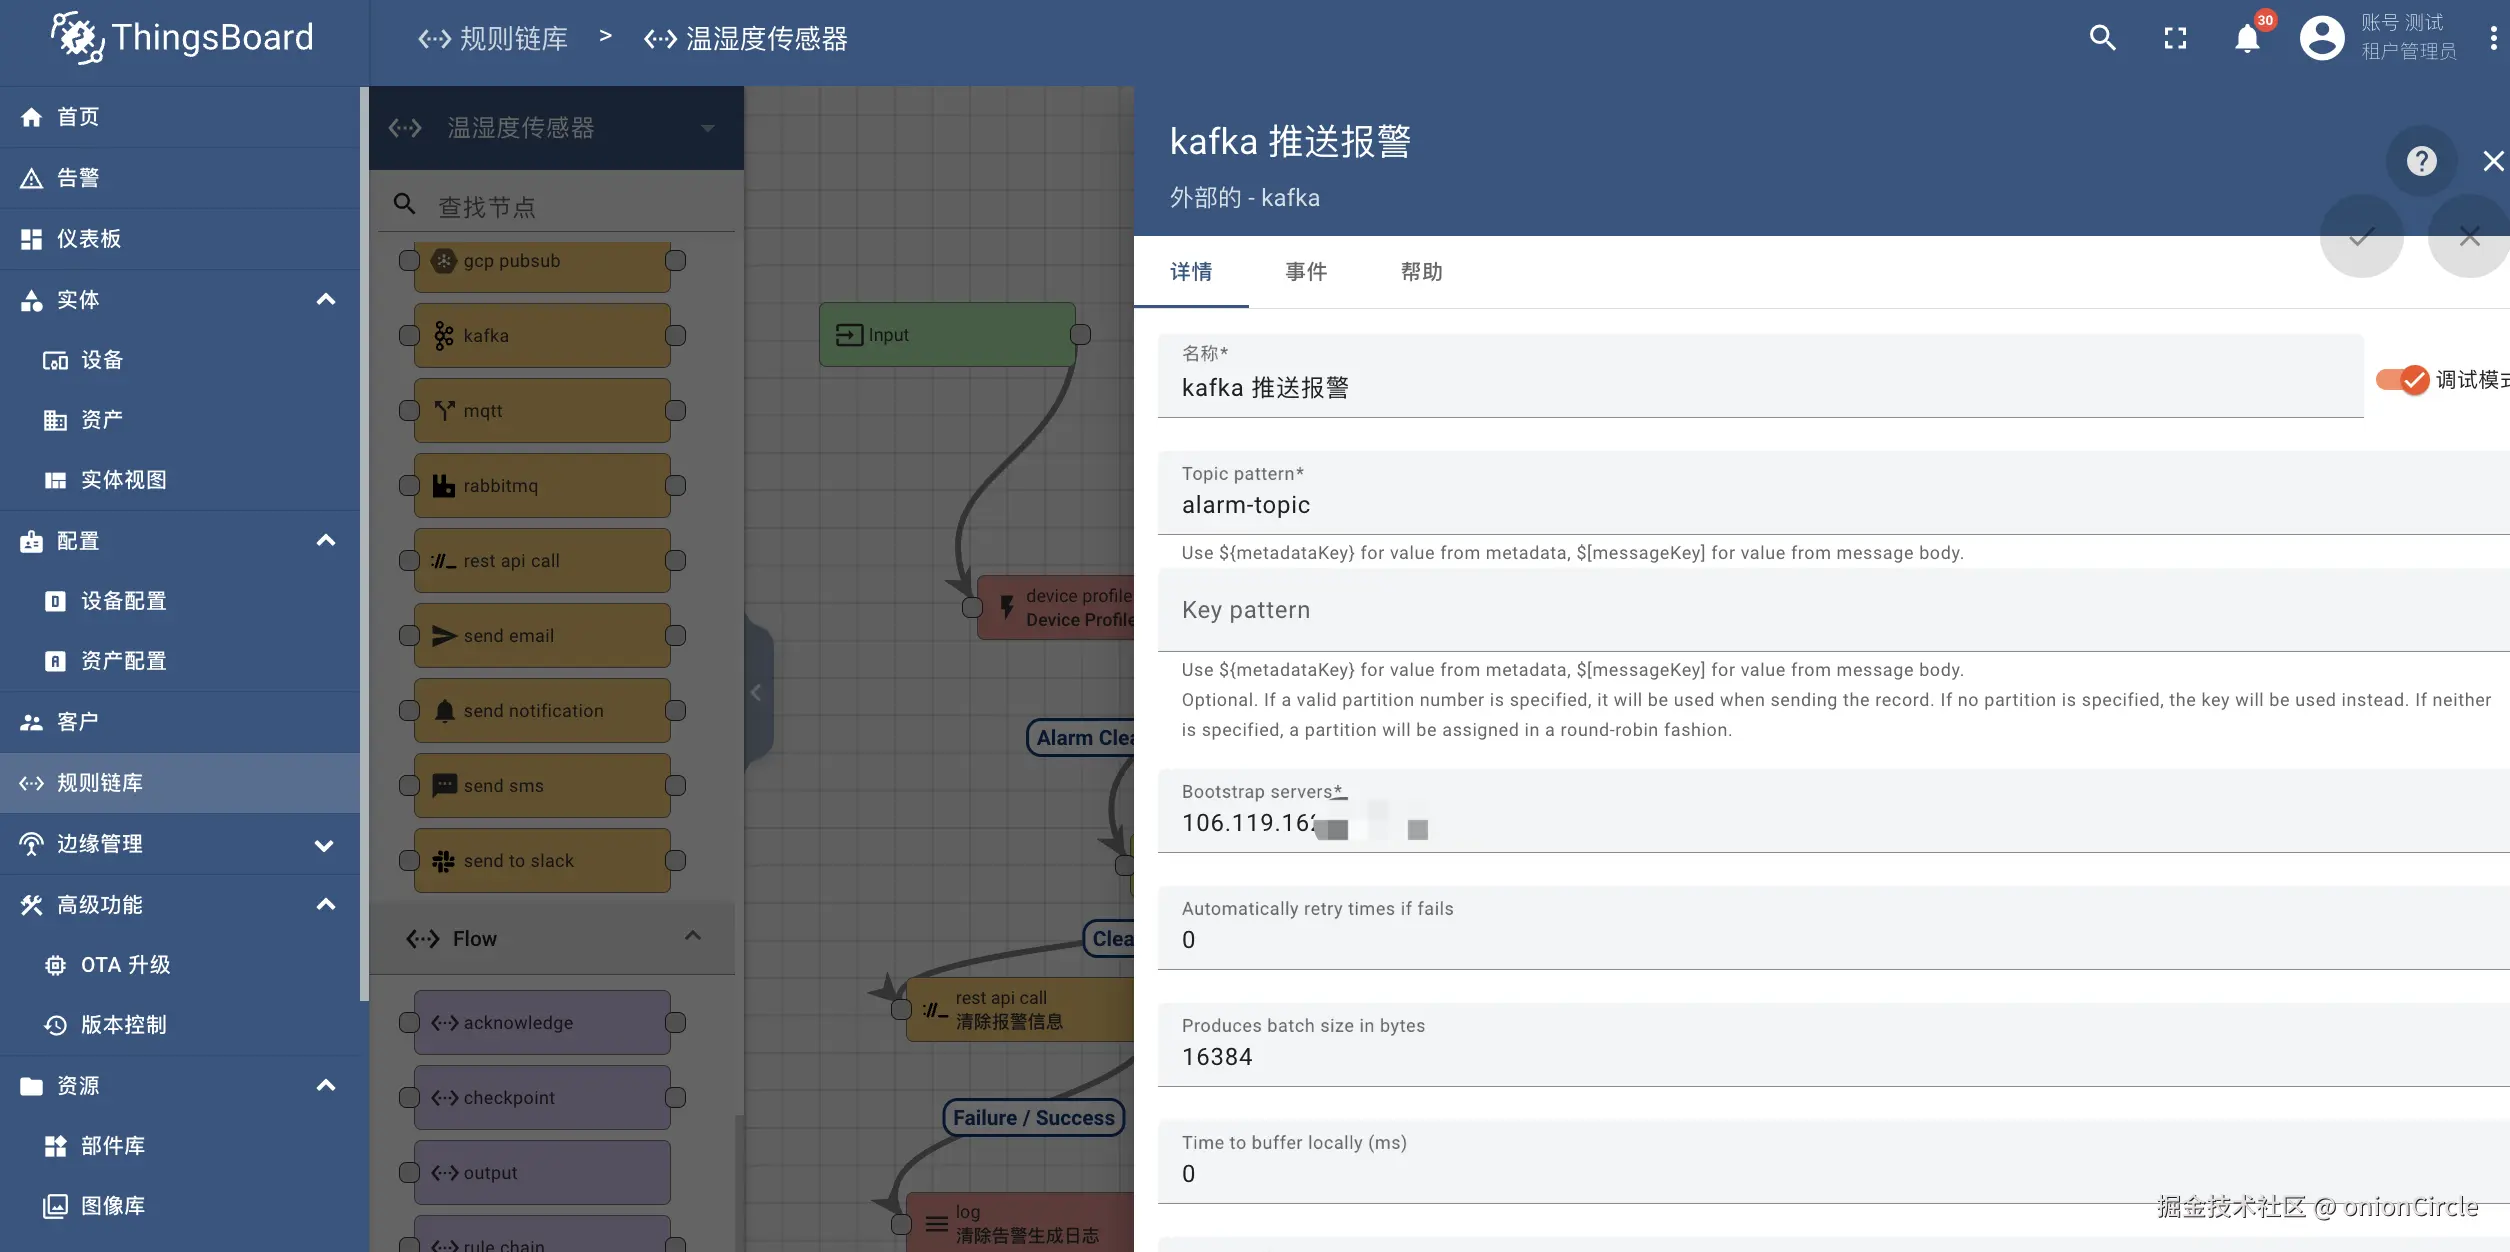
Task: Open the 温湿度传感器 rule chain dropdown
Action: (707, 128)
